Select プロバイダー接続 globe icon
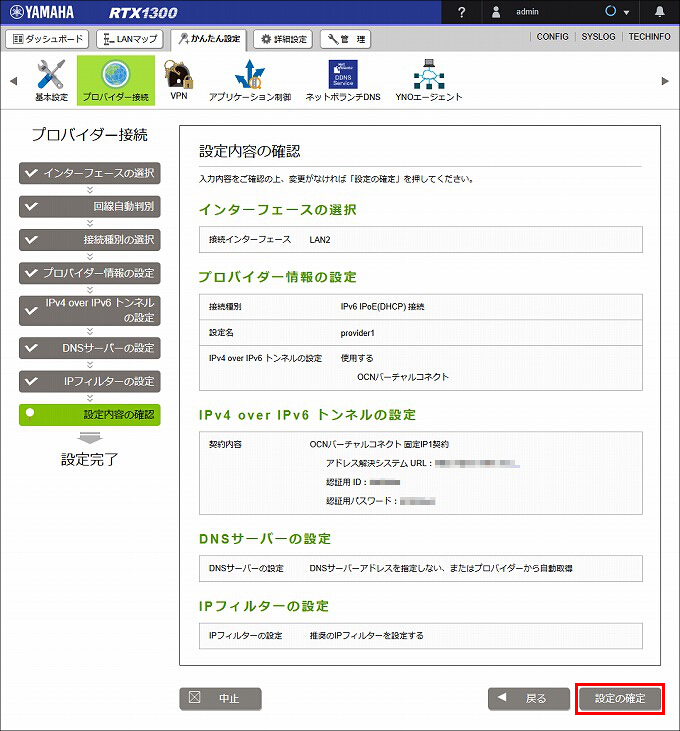680x731 pixels. click(116, 80)
